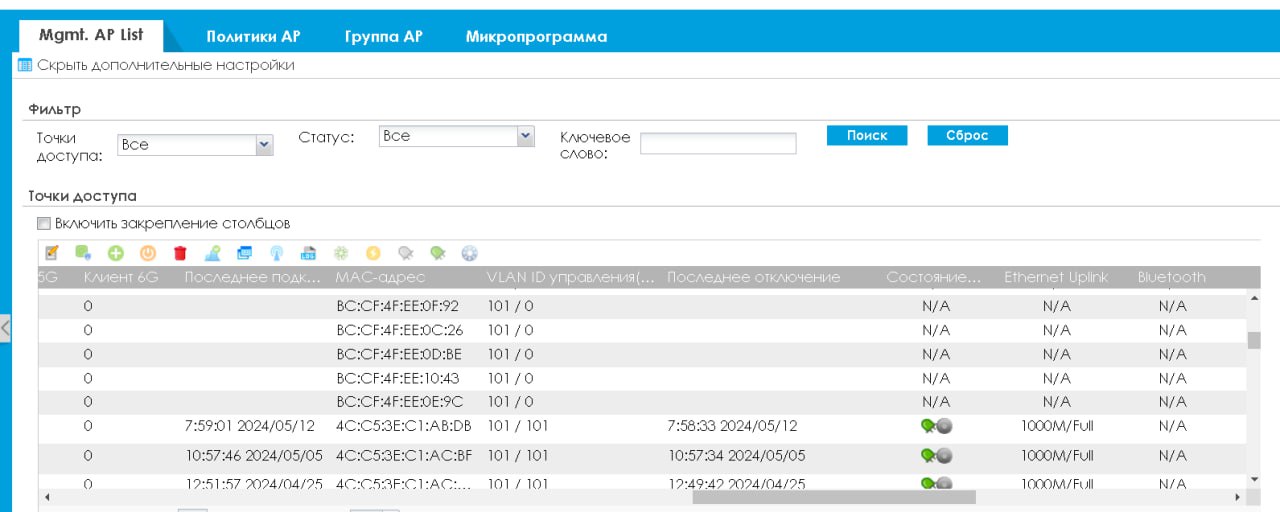Click the horizontal scrollbar thumb
1280x512 pixels.
pyautogui.click(x=833, y=496)
